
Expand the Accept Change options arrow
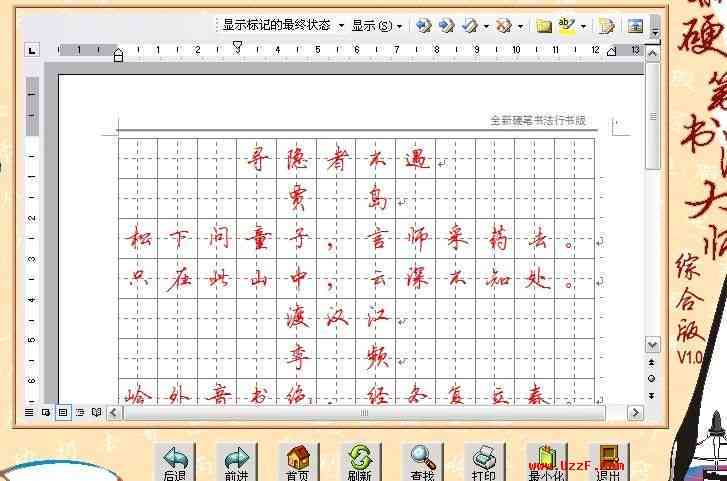pyautogui.click(x=486, y=26)
